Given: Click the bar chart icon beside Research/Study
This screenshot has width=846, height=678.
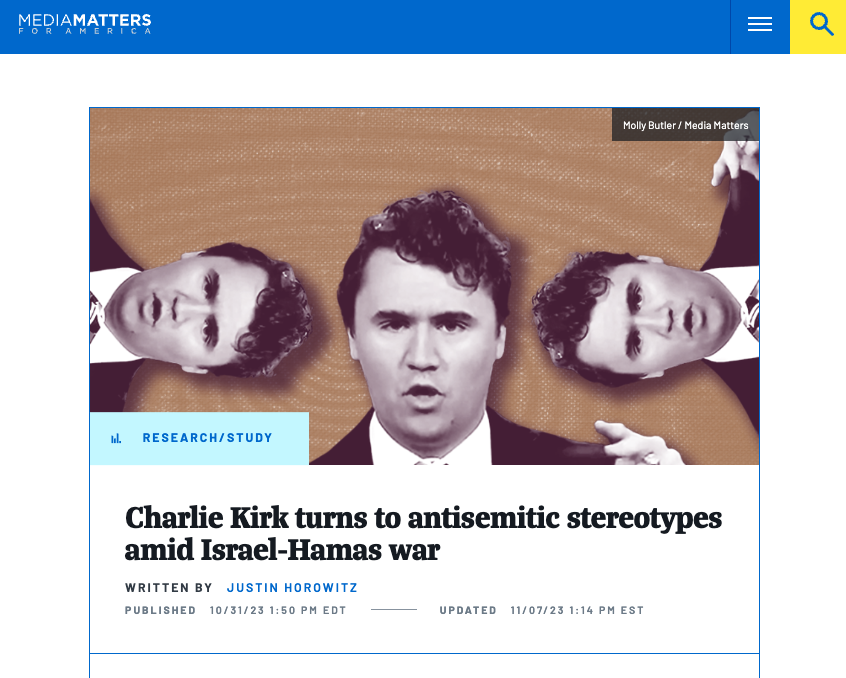Looking at the screenshot, I should pos(116,439).
